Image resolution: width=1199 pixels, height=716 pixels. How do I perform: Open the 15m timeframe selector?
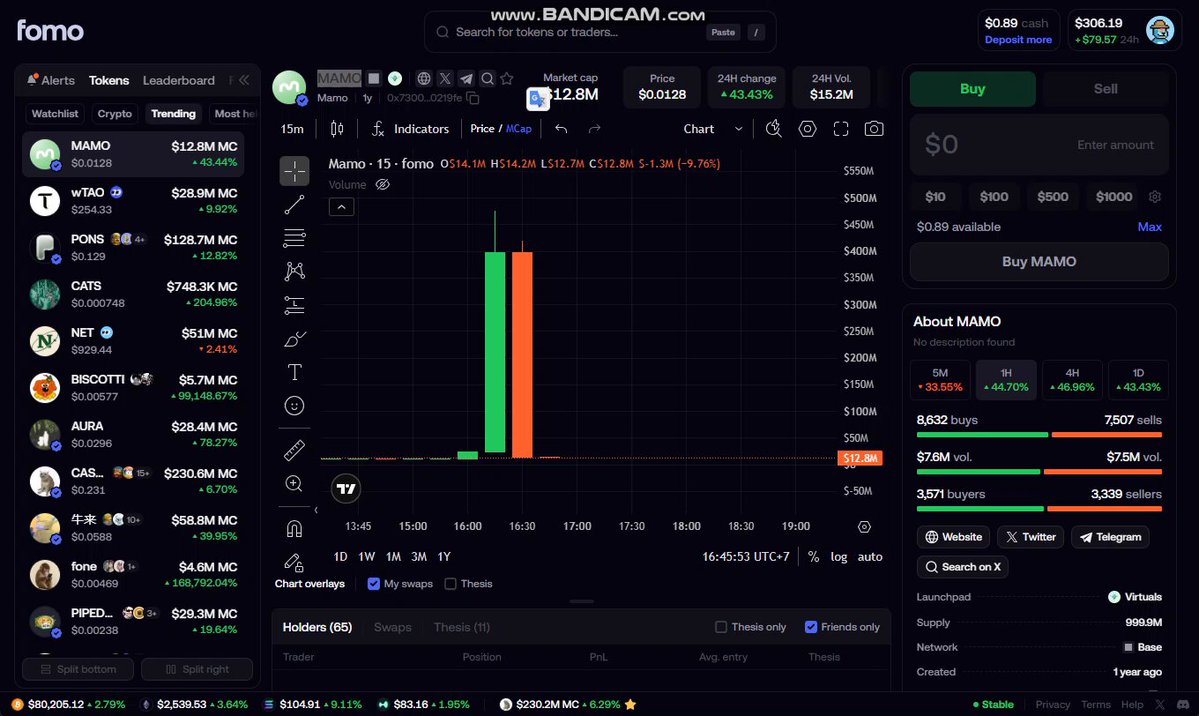pos(292,129)
